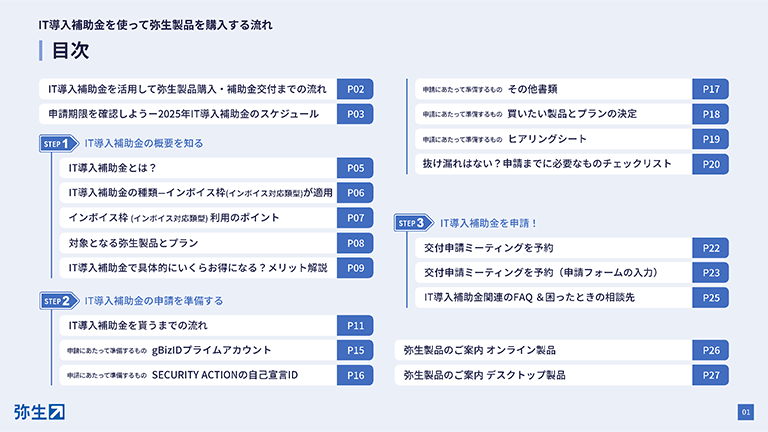This screenshot has width=768, height=432.
Task: Click the P02 page badge
Action: tap(355, 89)
